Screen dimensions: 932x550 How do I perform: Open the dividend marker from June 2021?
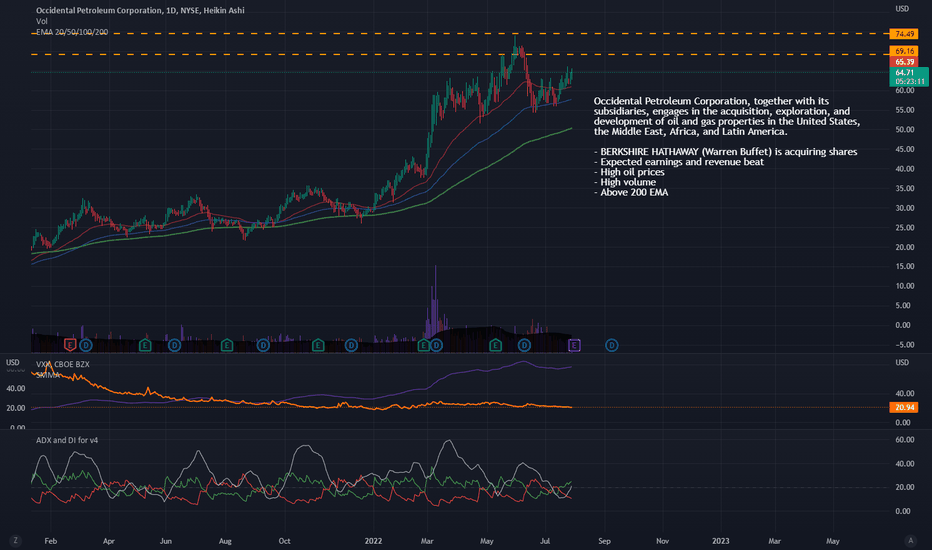coord(174,345)
